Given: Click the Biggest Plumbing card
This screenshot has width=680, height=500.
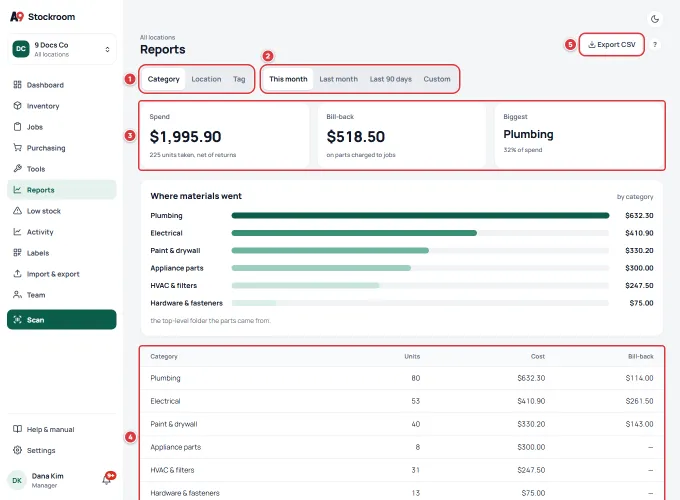Looking at the screenshot, I should pyautogui.click(x=579, y=135).
